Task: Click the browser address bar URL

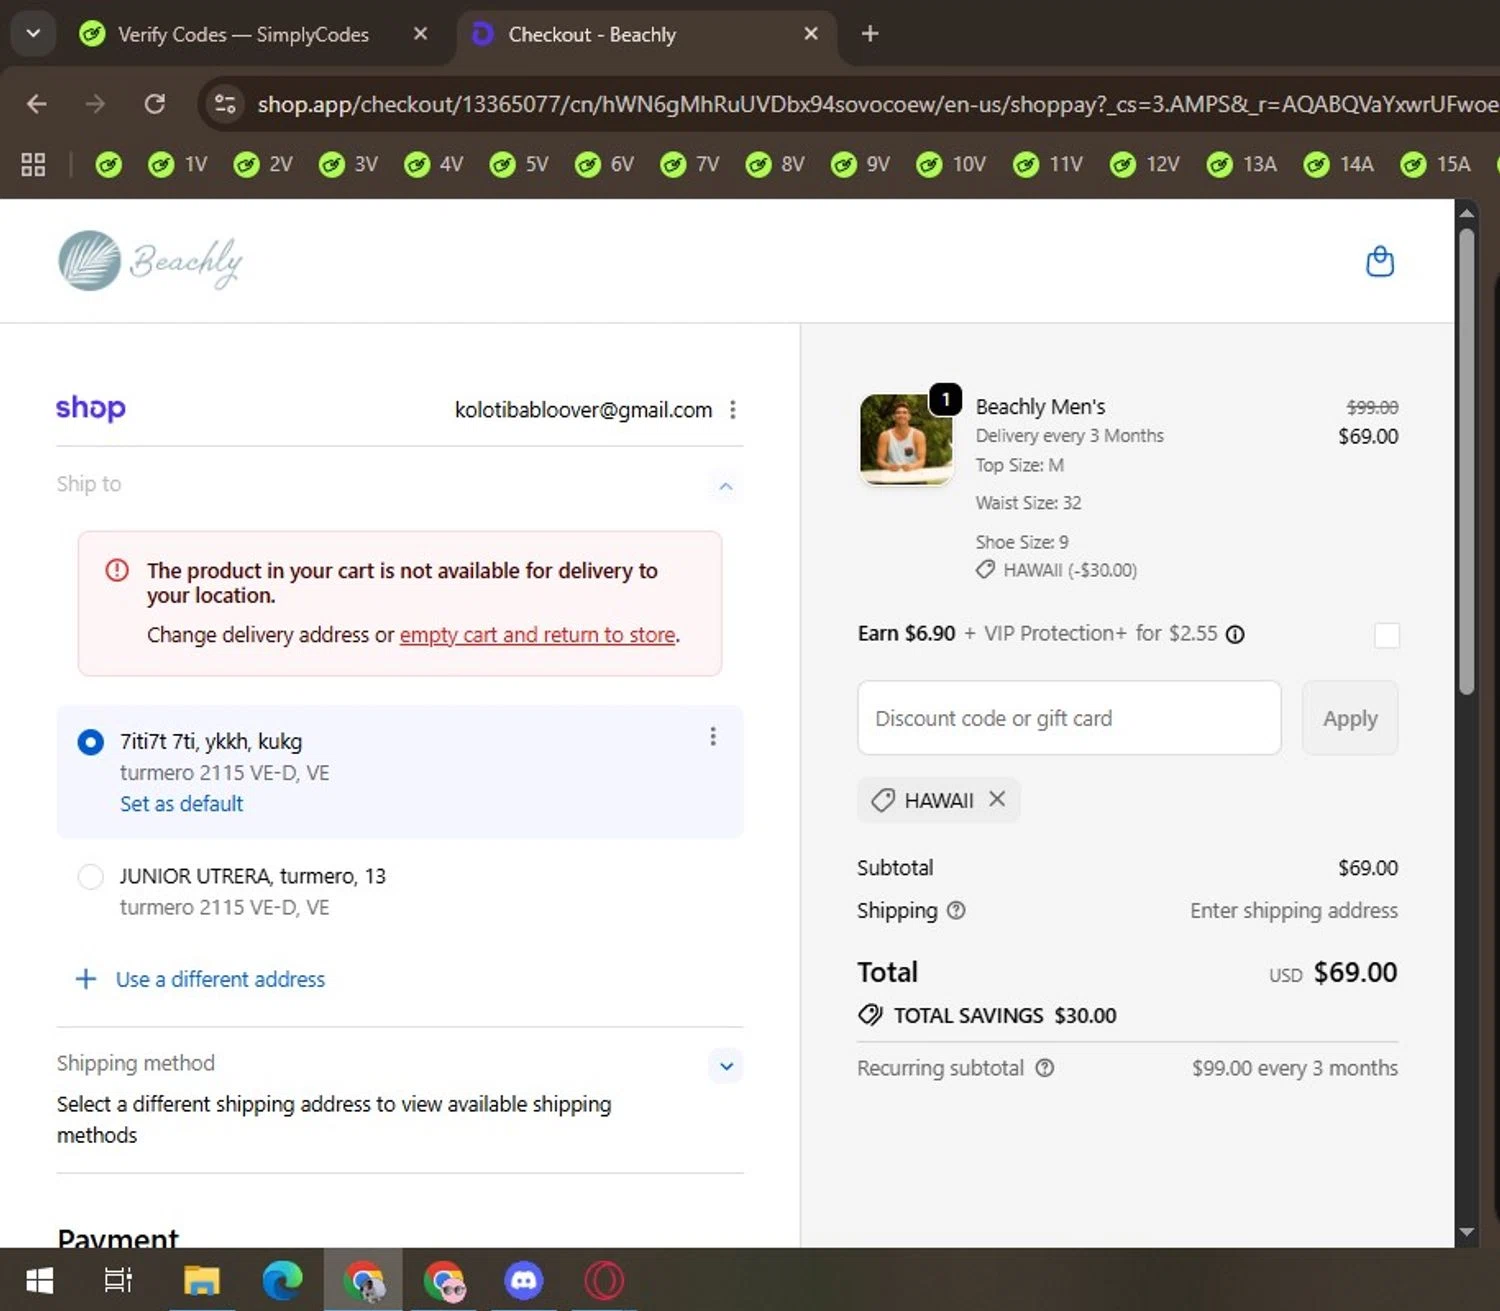Action: (875, 104)
